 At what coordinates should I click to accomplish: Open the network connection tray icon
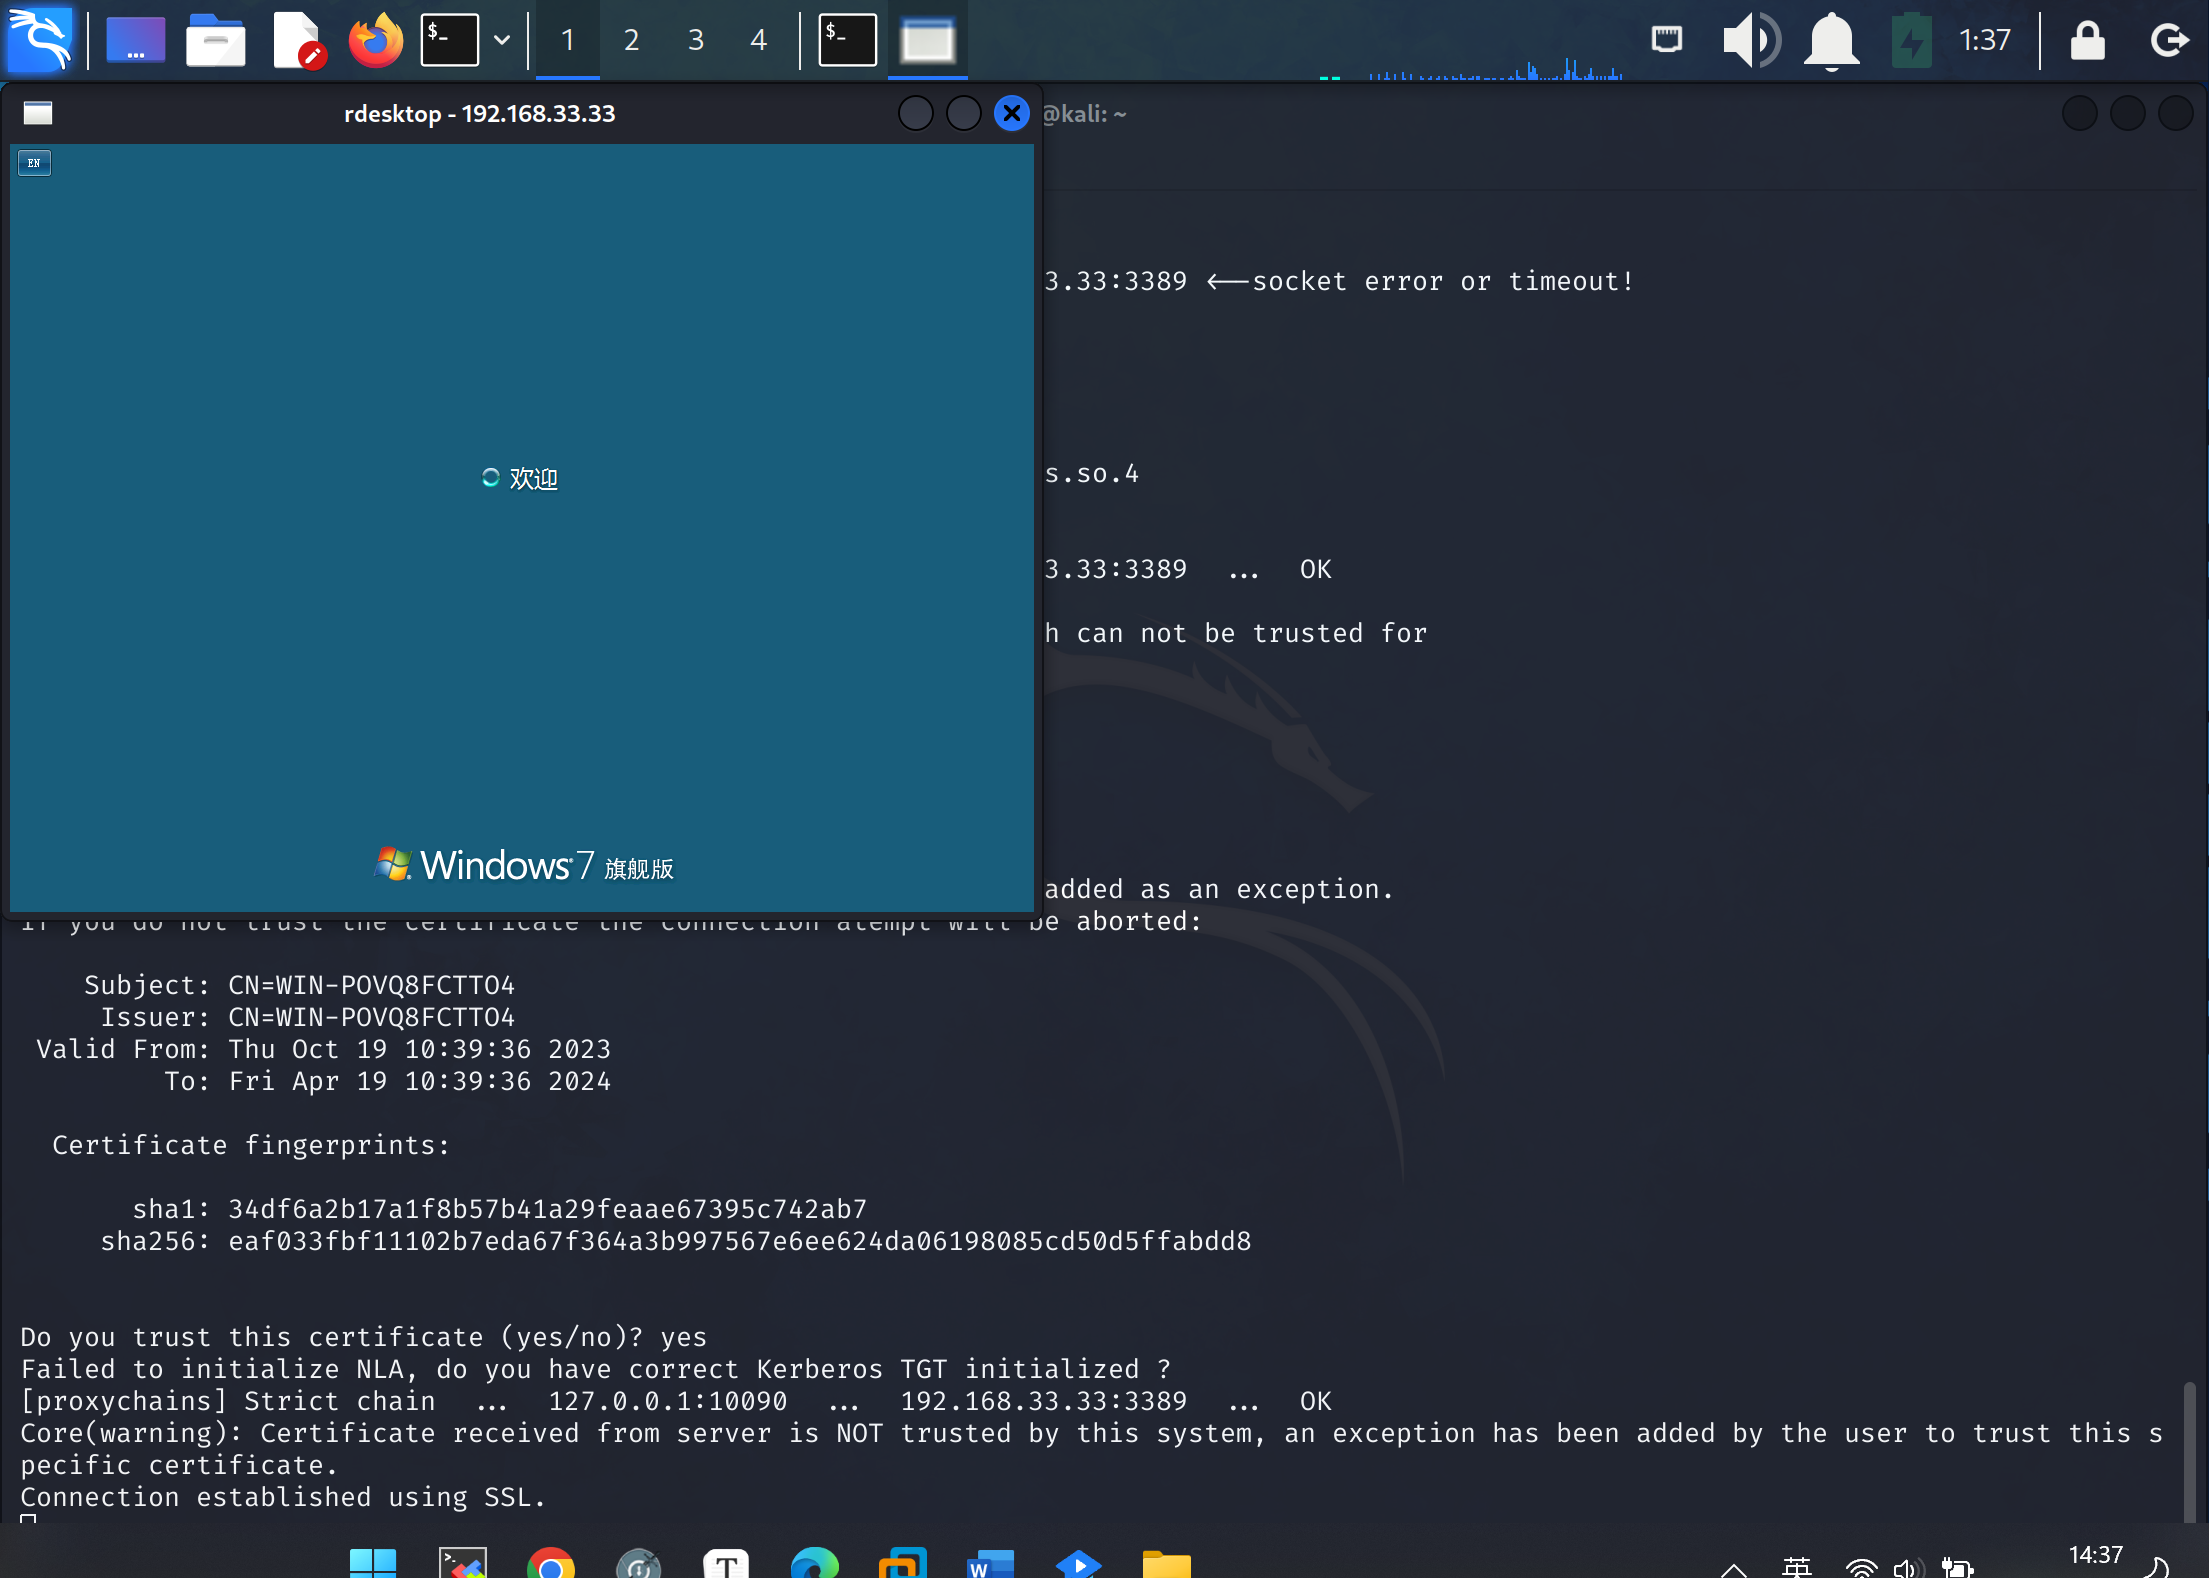click(x=1666, y=40)
